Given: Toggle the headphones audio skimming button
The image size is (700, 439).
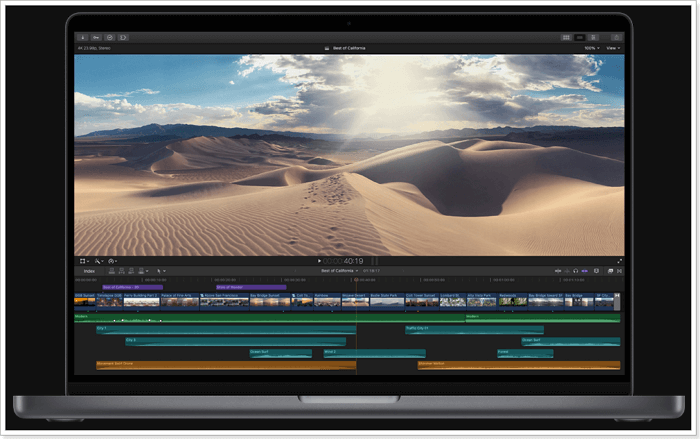Looking at the screenshot, I should (577, 271).
